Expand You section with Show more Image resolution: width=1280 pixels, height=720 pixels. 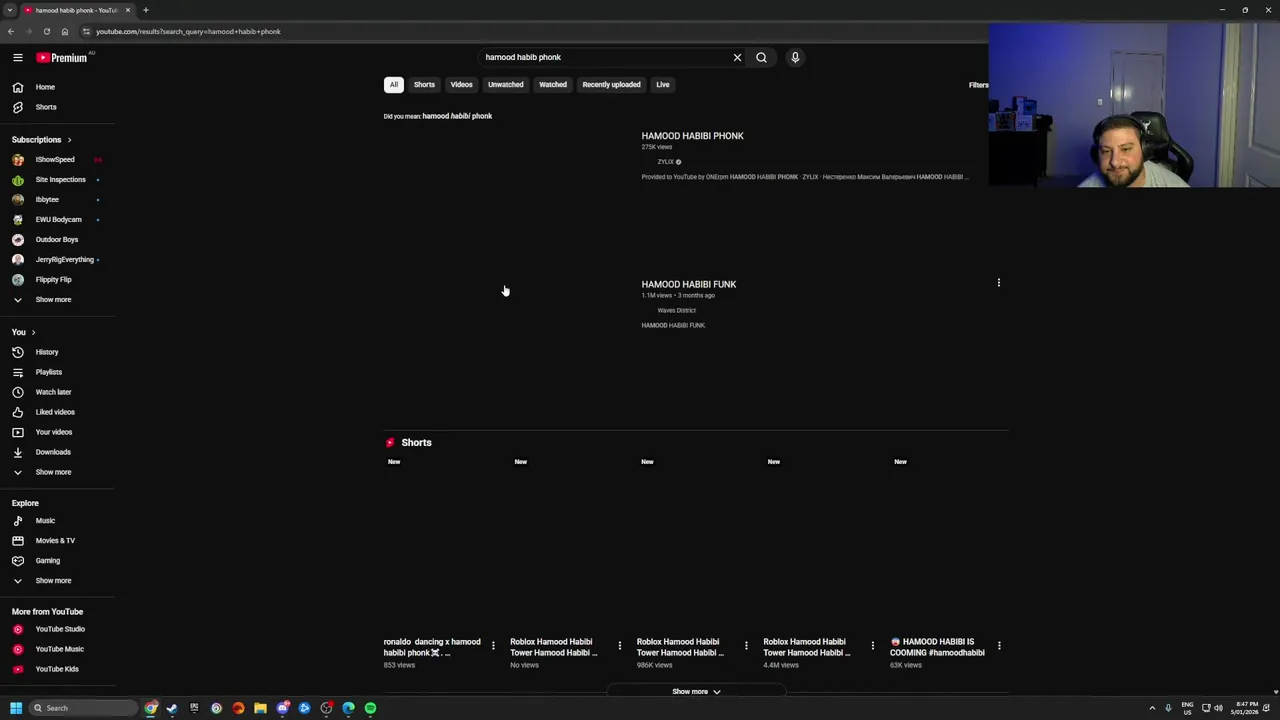(57, 472)
